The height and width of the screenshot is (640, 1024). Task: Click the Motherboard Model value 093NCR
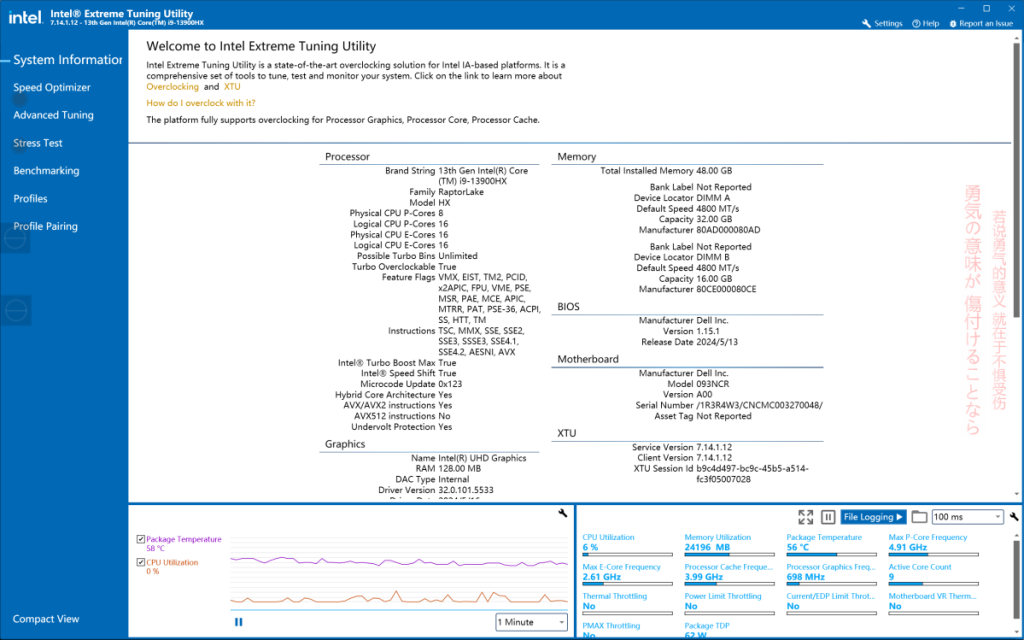click(712, 384)
